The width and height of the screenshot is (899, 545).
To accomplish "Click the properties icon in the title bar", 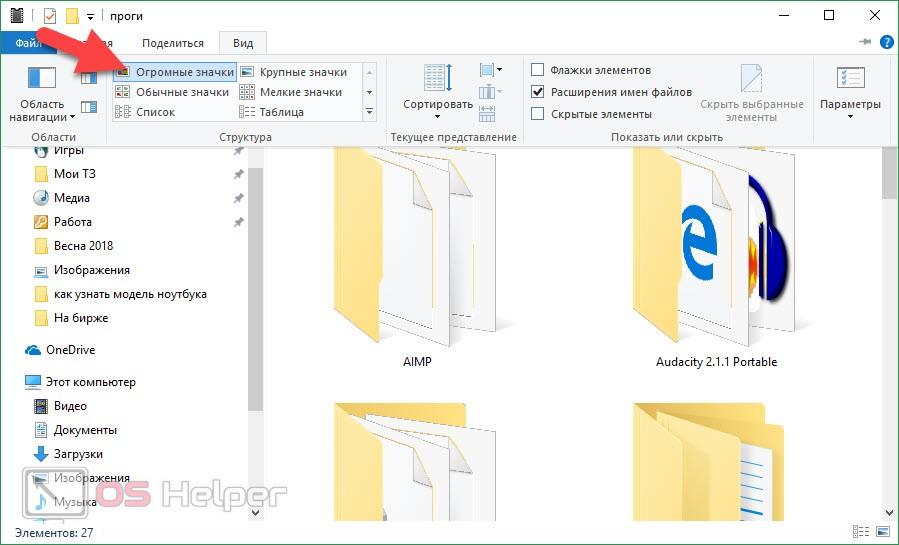I will click(50, 16).
